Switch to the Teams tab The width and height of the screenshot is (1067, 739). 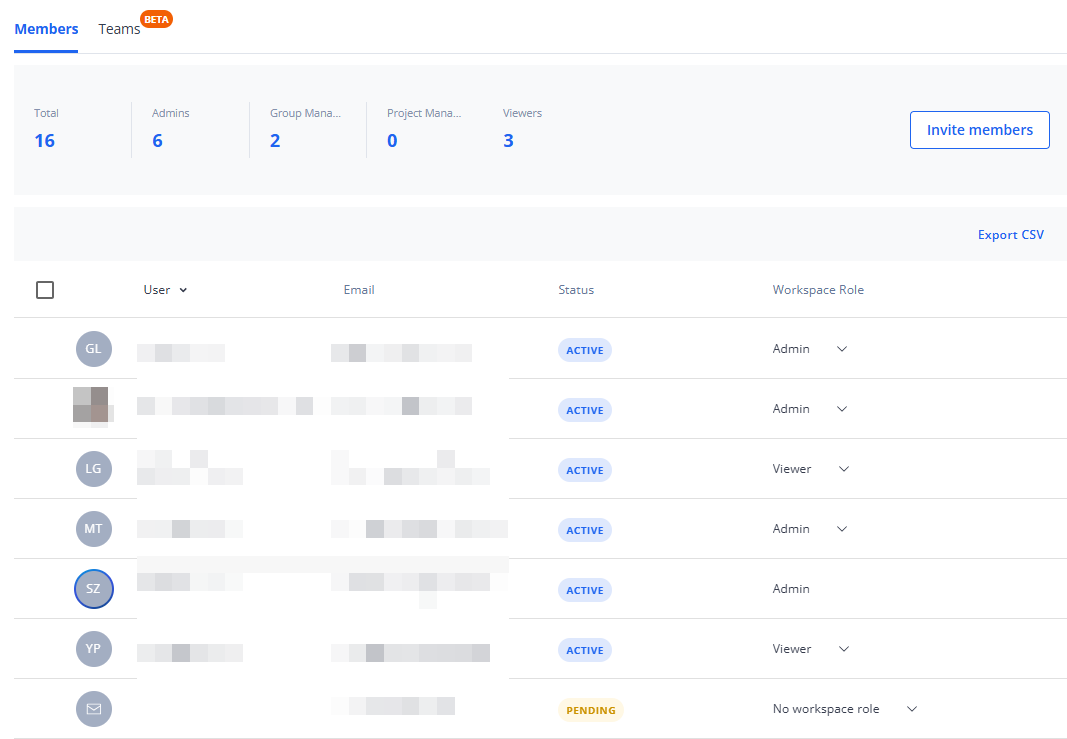(120, 29)
